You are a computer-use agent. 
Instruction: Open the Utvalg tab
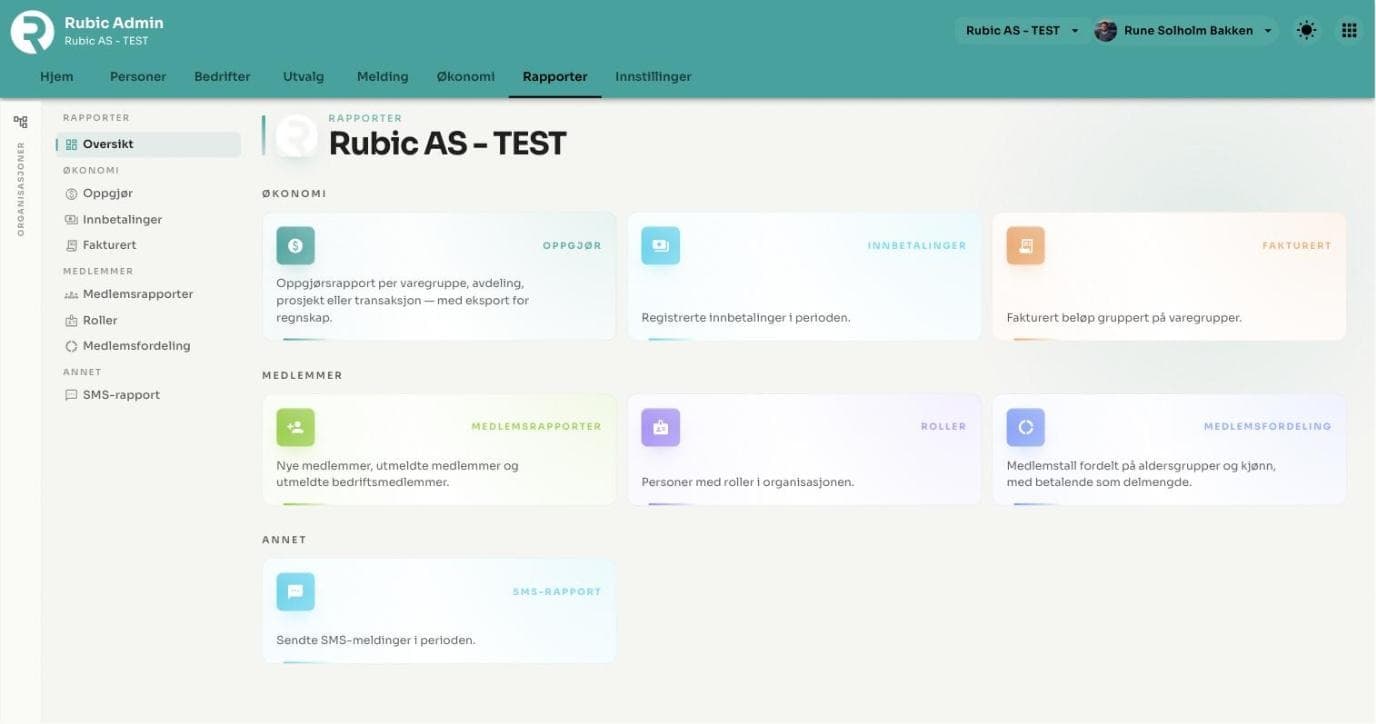tap(304, 77)
